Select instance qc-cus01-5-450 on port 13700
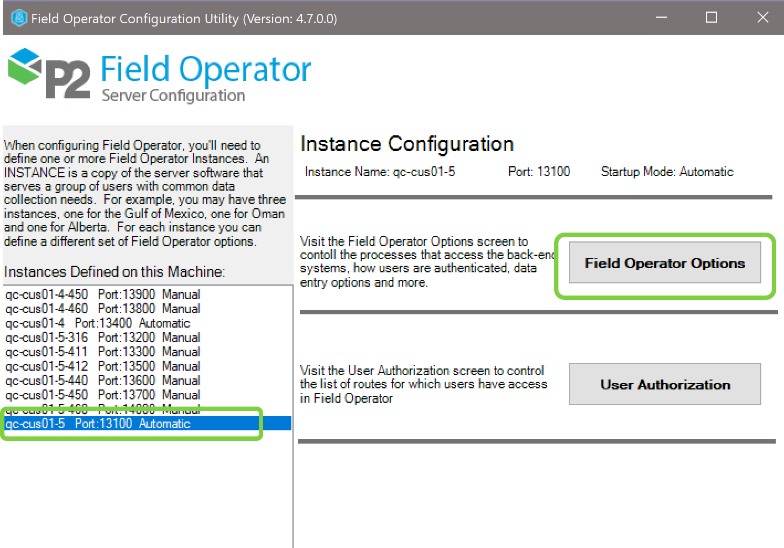The width and height of the screenshot is (784, 548). click(102, 395)
